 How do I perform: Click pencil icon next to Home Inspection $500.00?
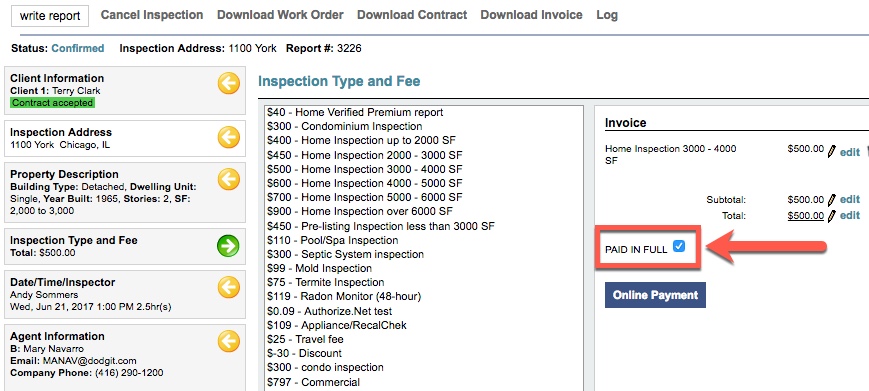[x=831, y=151]
